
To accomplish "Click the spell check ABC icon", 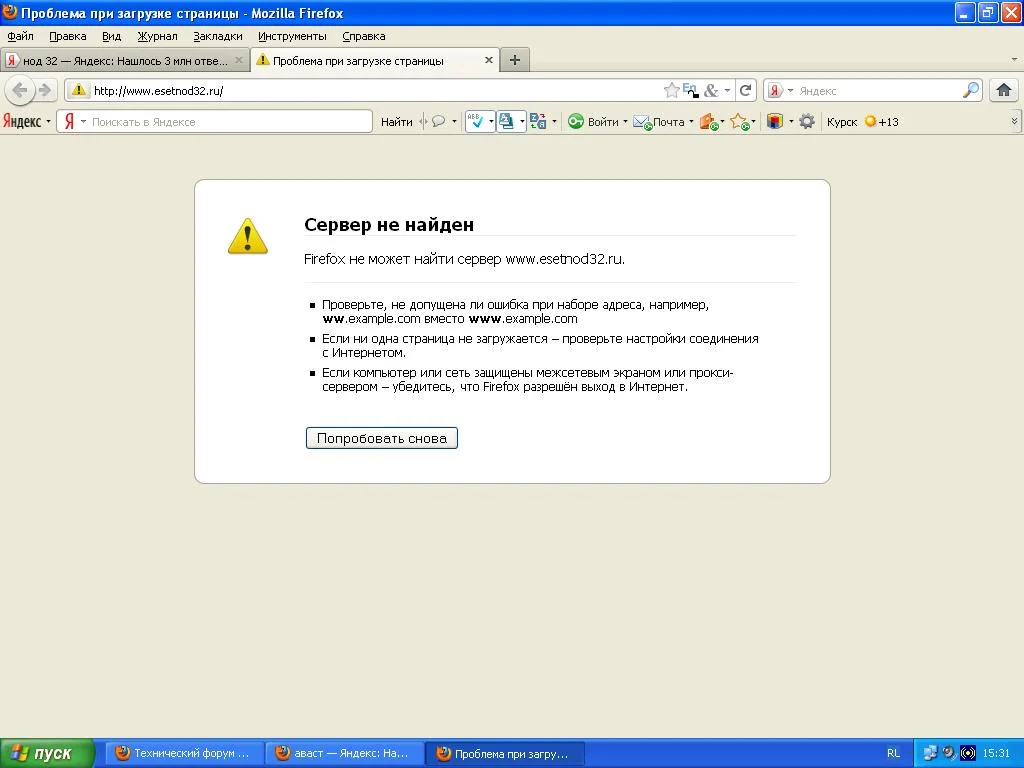I will 475,121.
